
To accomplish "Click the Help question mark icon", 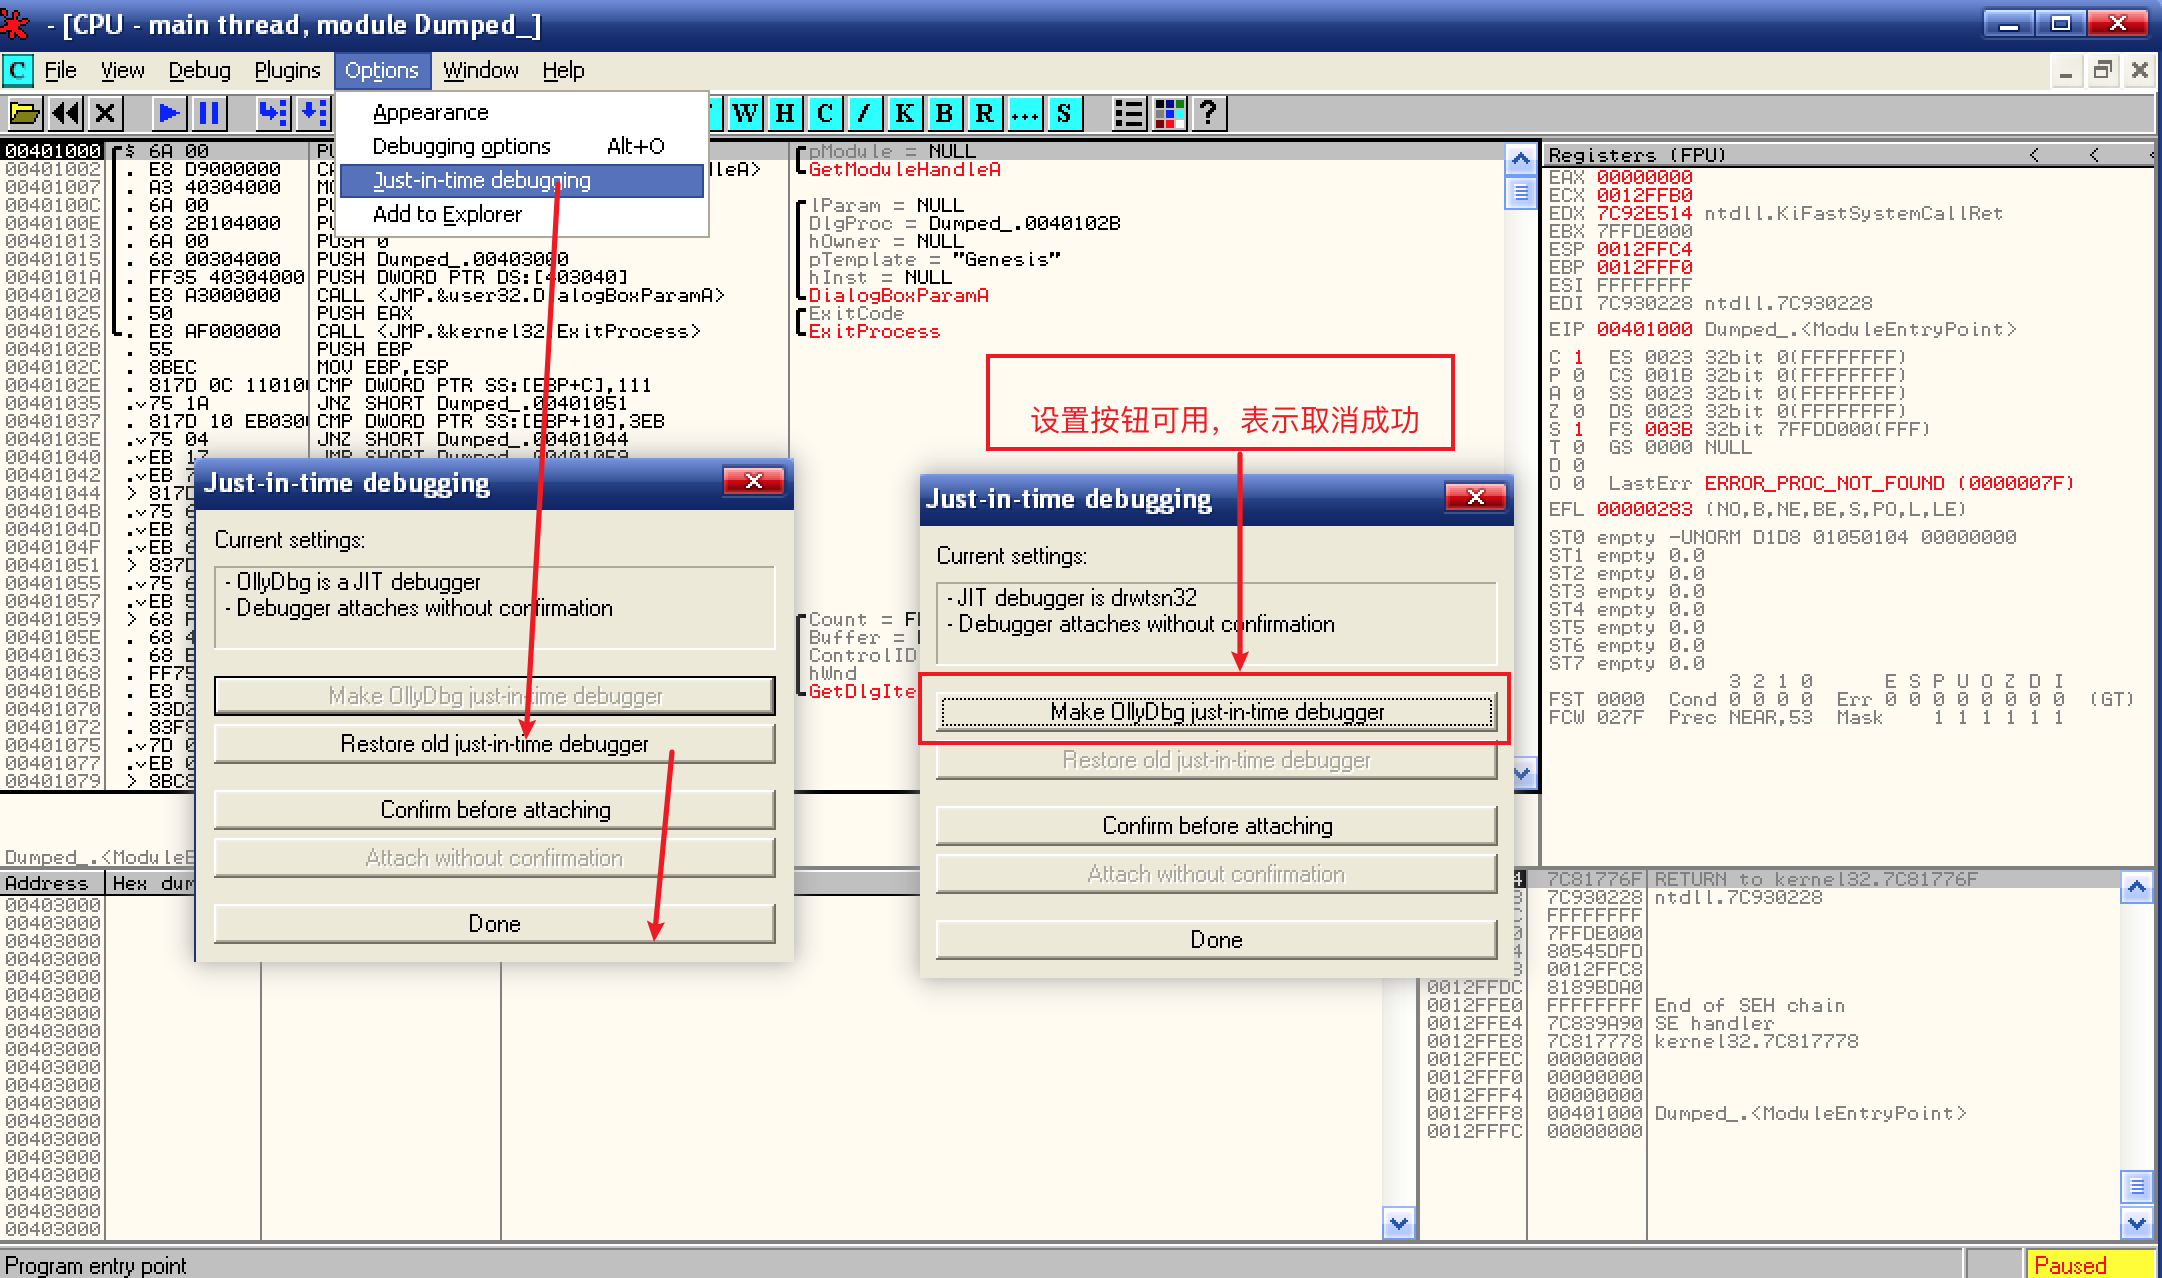I will [x=1208, y=113].
